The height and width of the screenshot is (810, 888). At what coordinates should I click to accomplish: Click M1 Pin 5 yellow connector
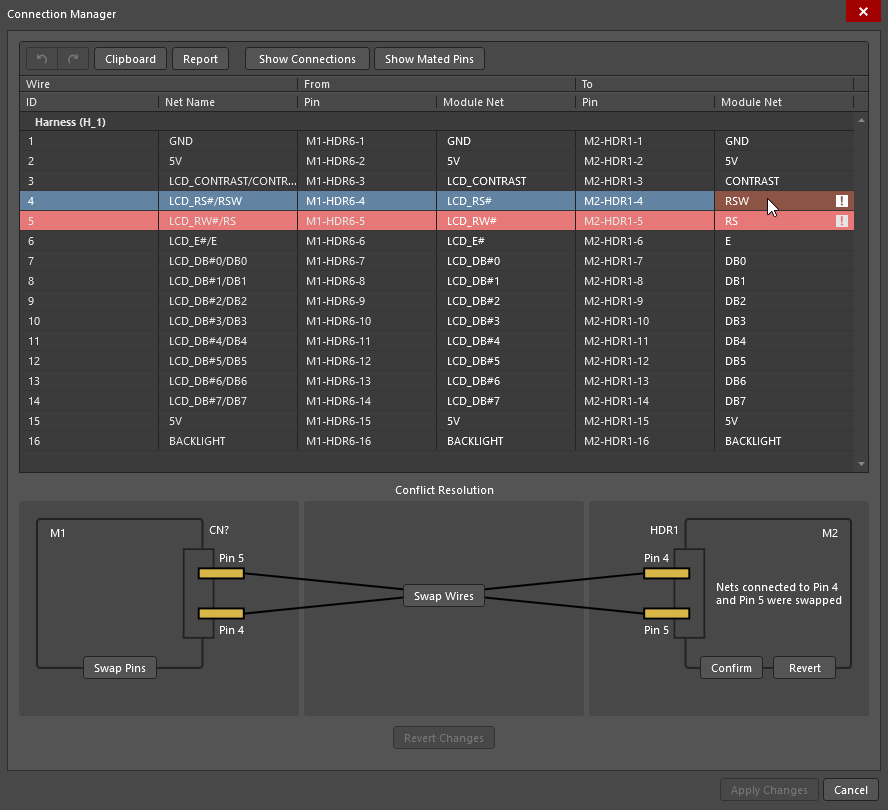click(x=221, y=573)
